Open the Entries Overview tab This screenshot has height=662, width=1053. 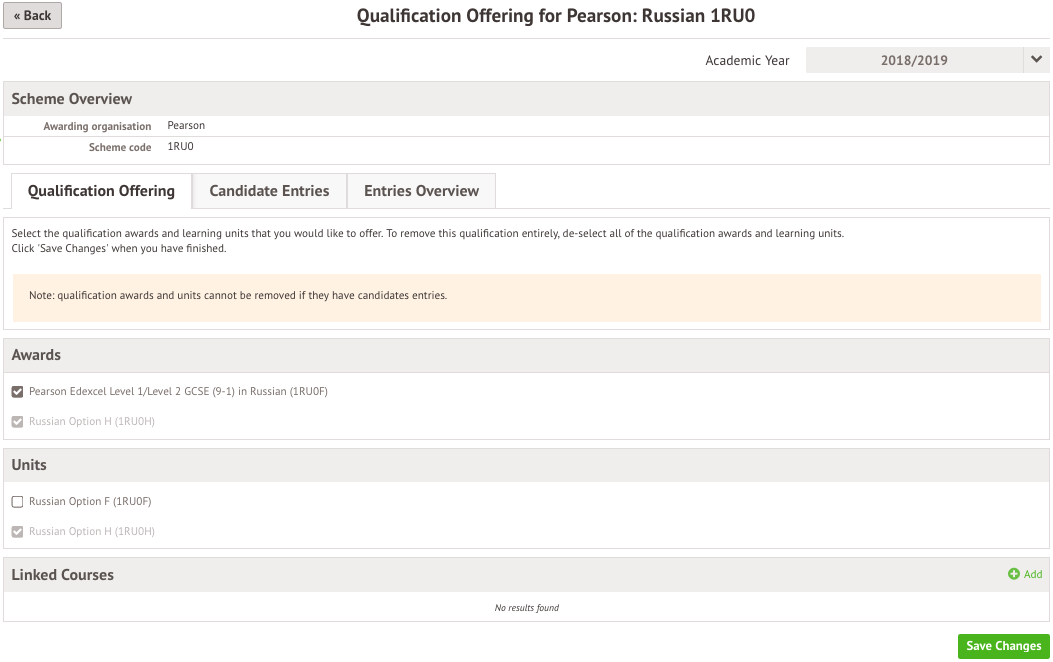point(421,191)
